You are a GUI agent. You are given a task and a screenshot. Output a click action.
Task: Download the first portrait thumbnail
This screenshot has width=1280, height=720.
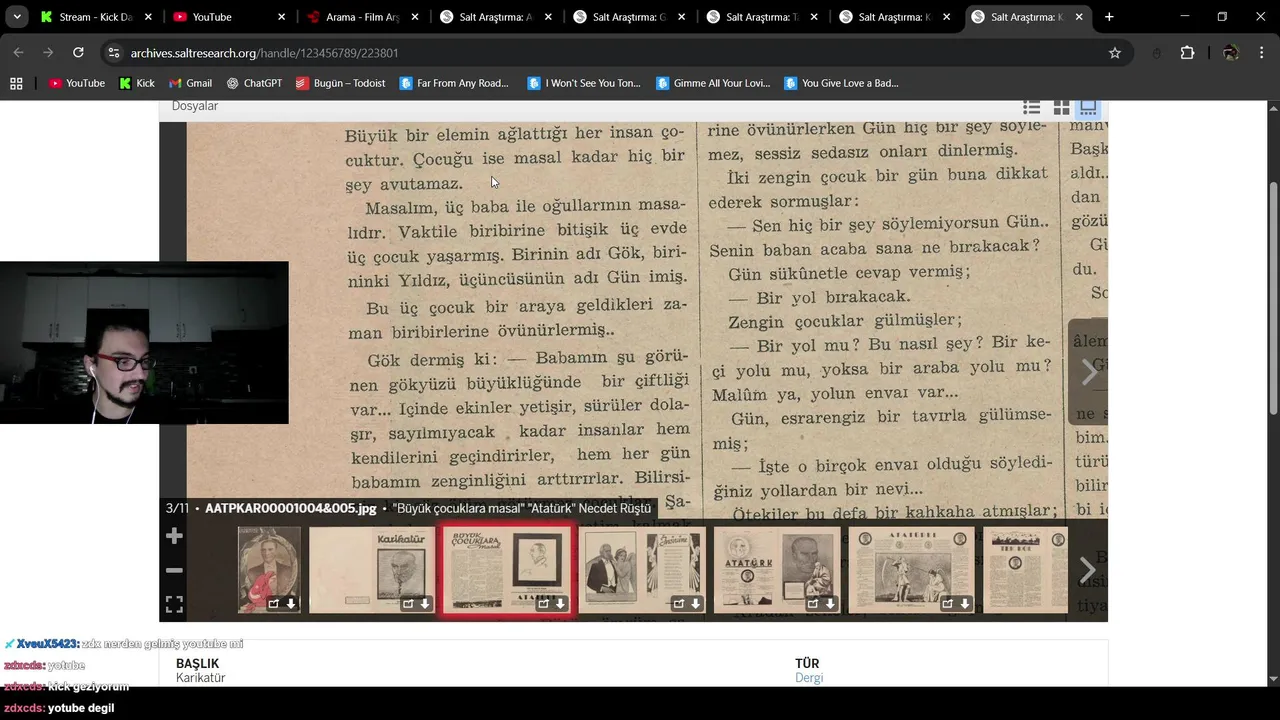click(291, 604)
